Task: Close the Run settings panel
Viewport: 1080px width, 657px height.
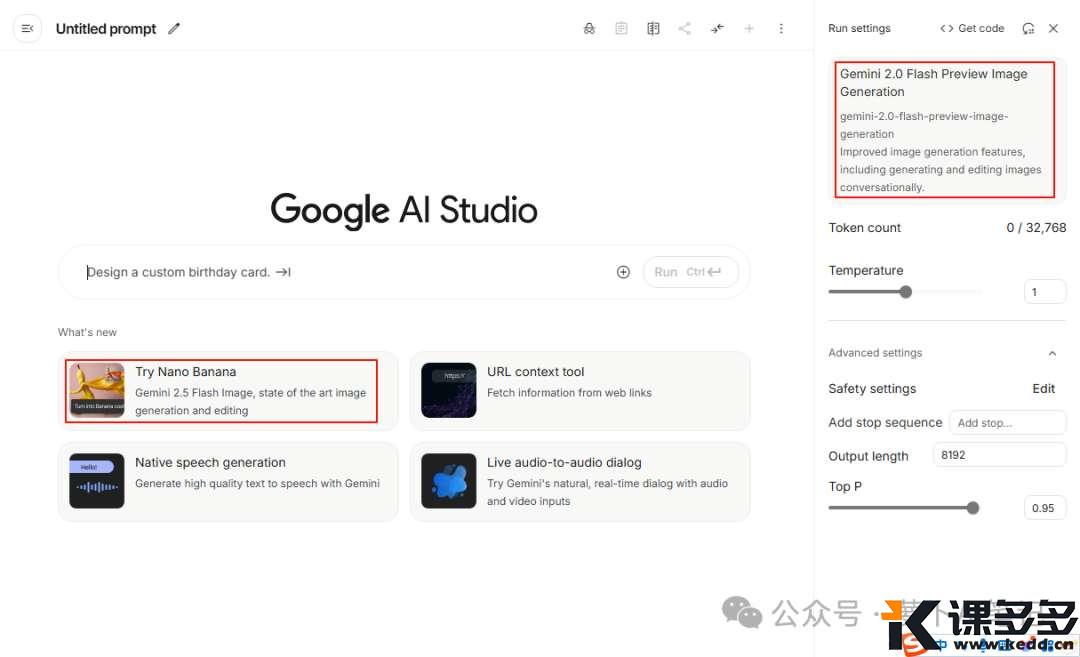Action: (x=1053, y=29)
